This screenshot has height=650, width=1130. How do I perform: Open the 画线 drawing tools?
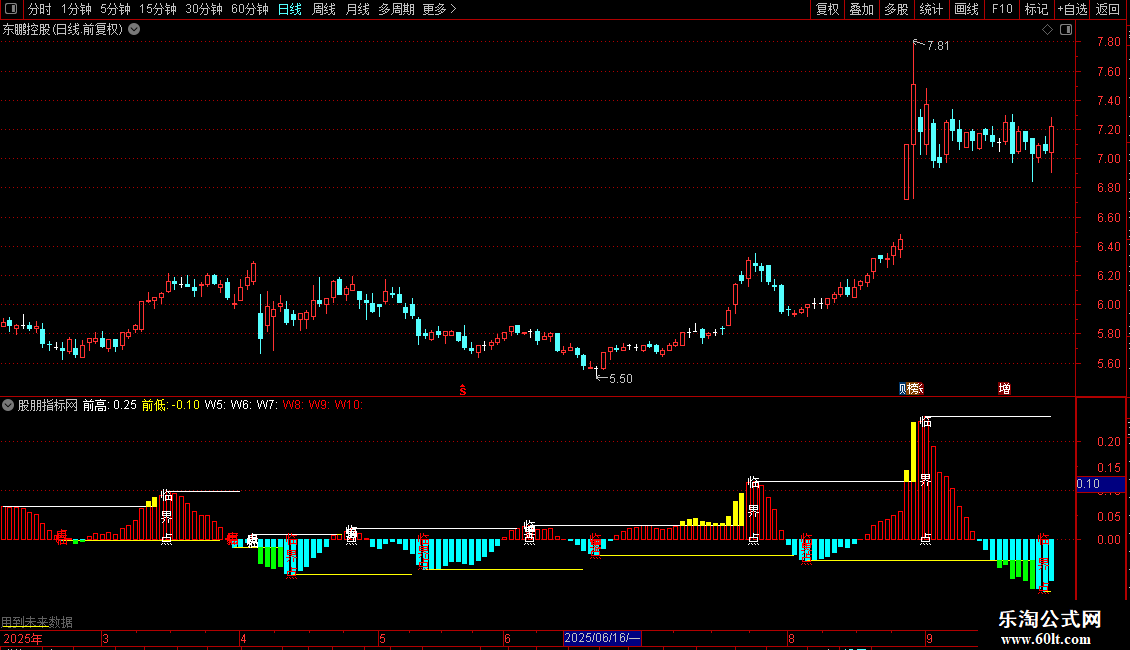pos(966,9)
